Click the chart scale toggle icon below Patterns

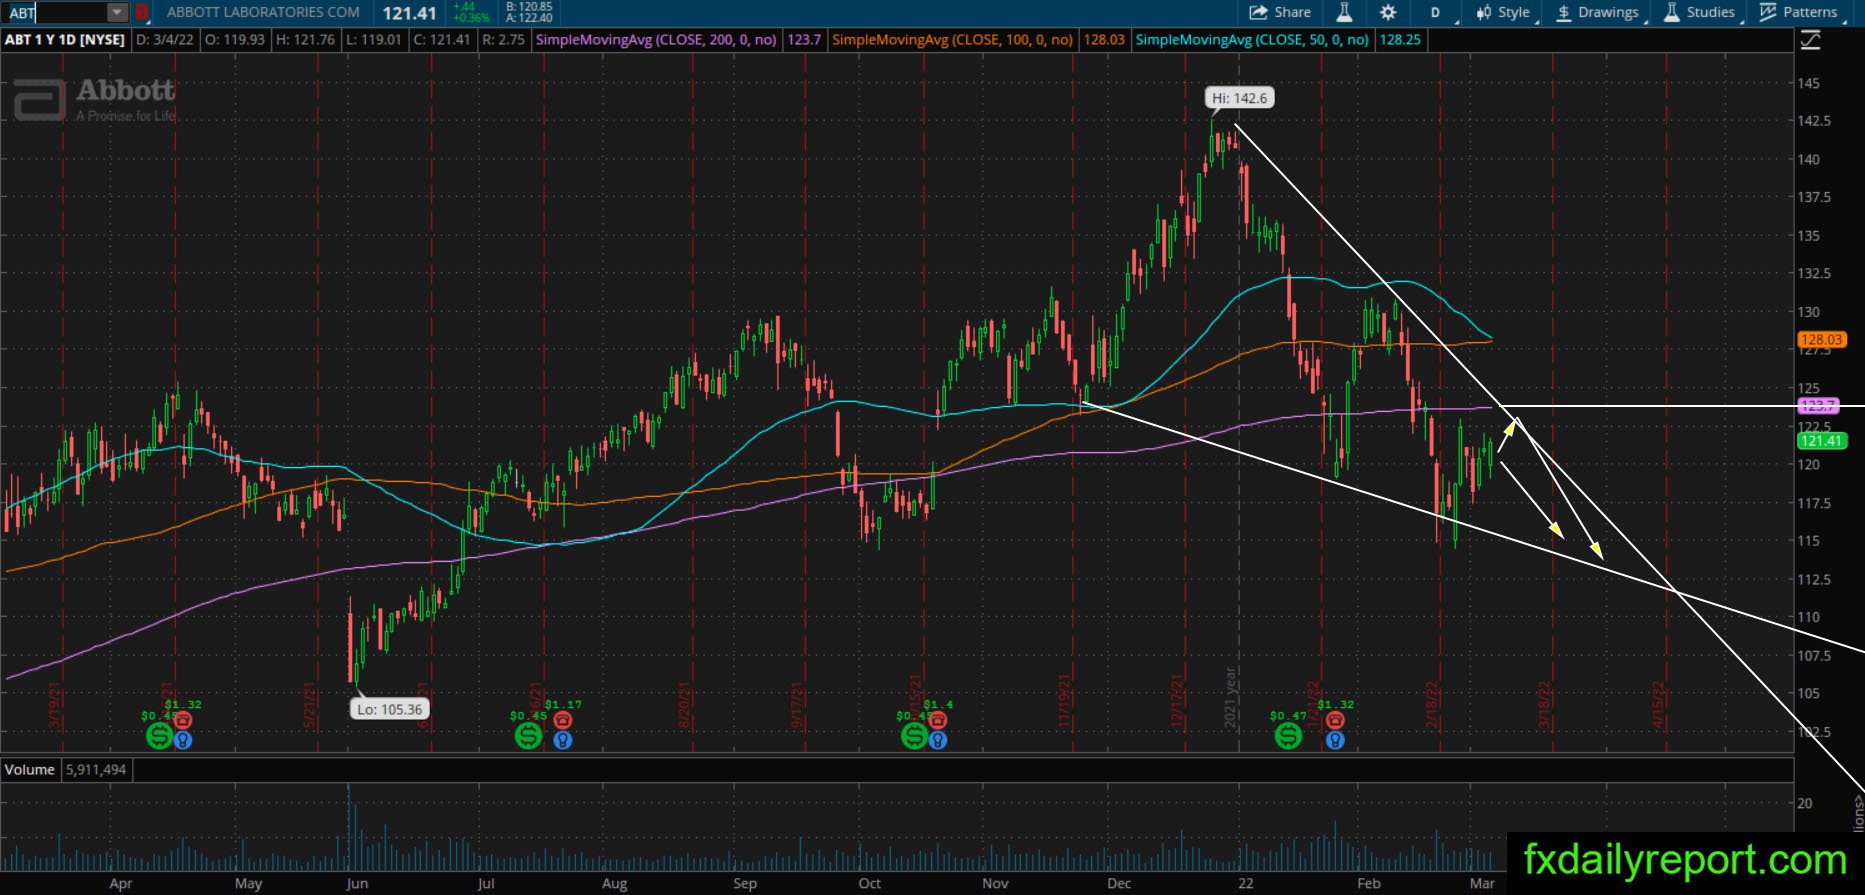click(1810, 40)
